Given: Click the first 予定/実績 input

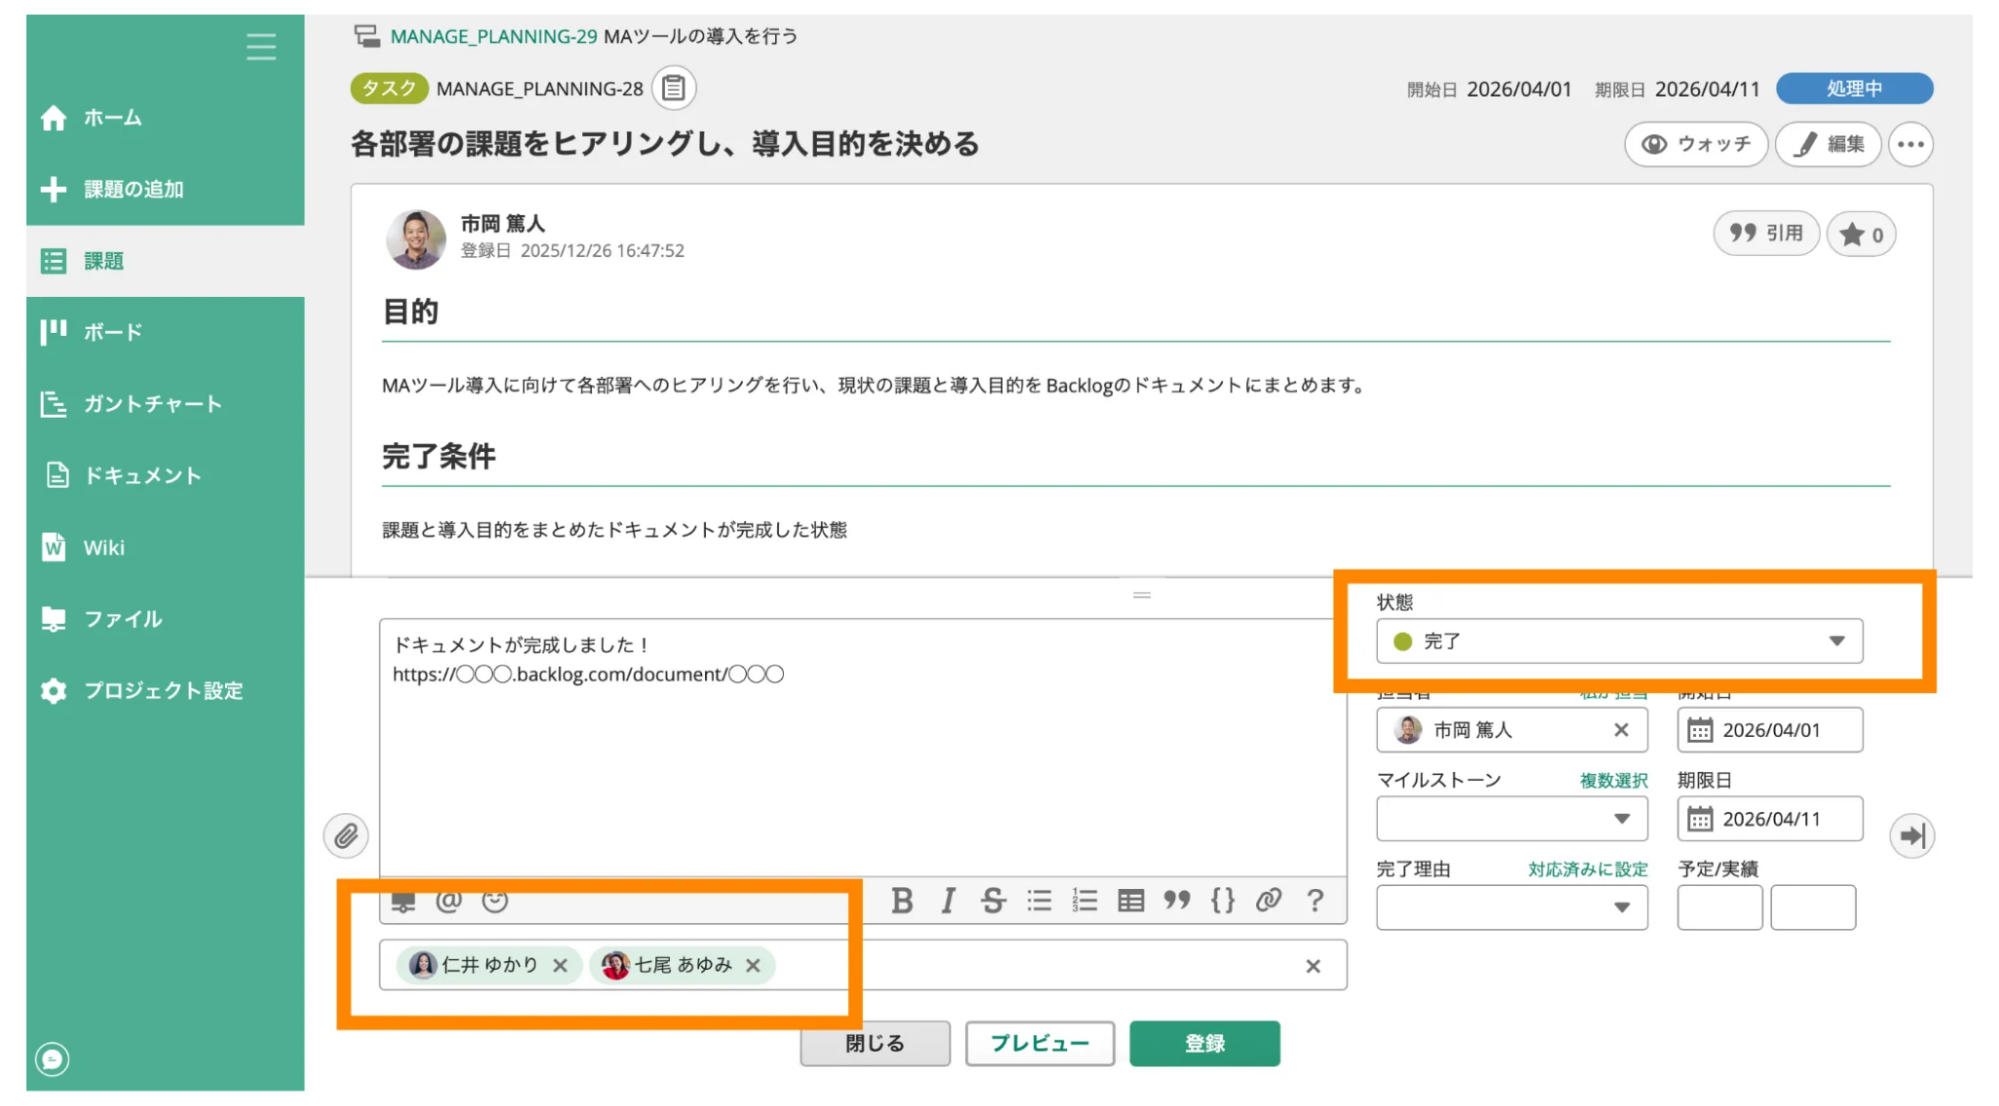Looking at the screenshot, I should pos(1720,908).
